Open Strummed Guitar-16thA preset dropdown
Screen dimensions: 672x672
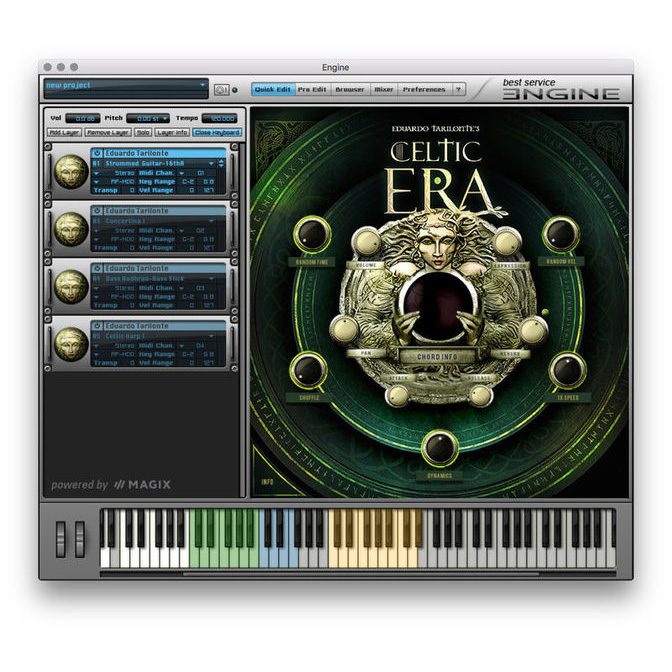point(211,164)
